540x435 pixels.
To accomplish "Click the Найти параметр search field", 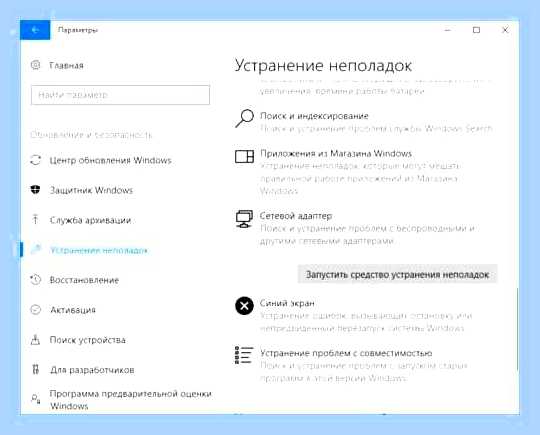I will coord(120,95).
